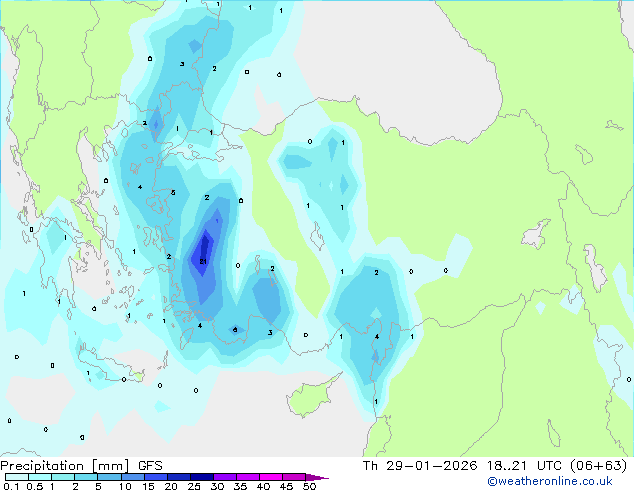634x490 pixels.
Task: Click the legend label '45'
Action: 286,486
